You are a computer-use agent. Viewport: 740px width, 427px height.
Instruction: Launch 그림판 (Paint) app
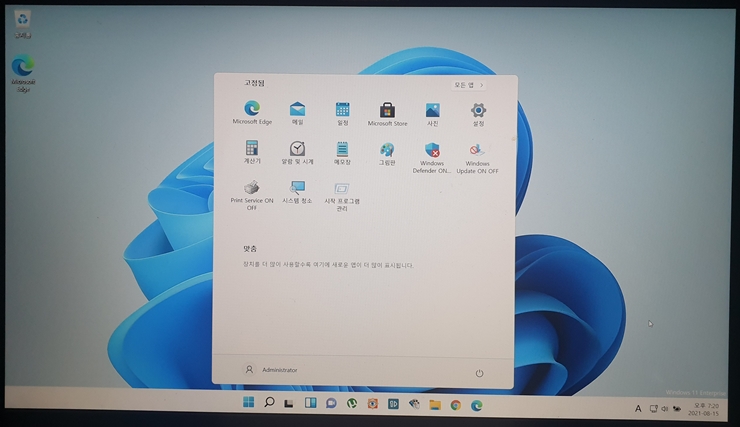387,153
